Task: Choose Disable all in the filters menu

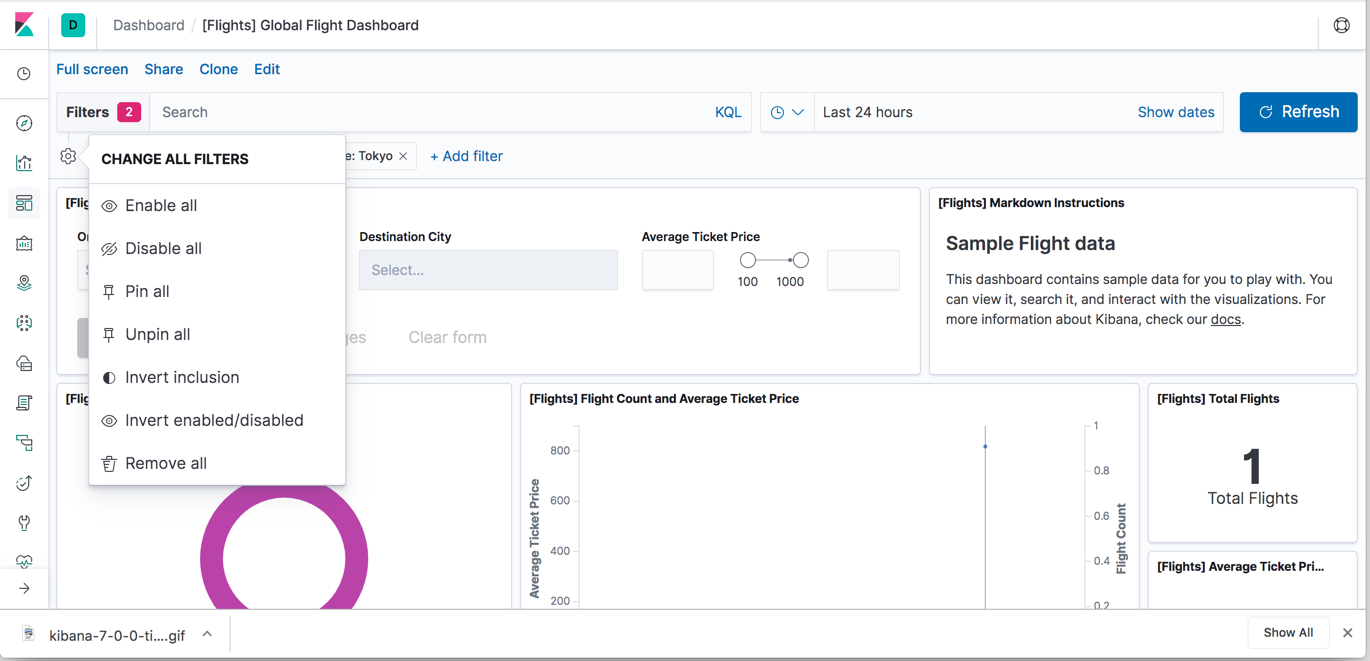Action: click(163, 249)
